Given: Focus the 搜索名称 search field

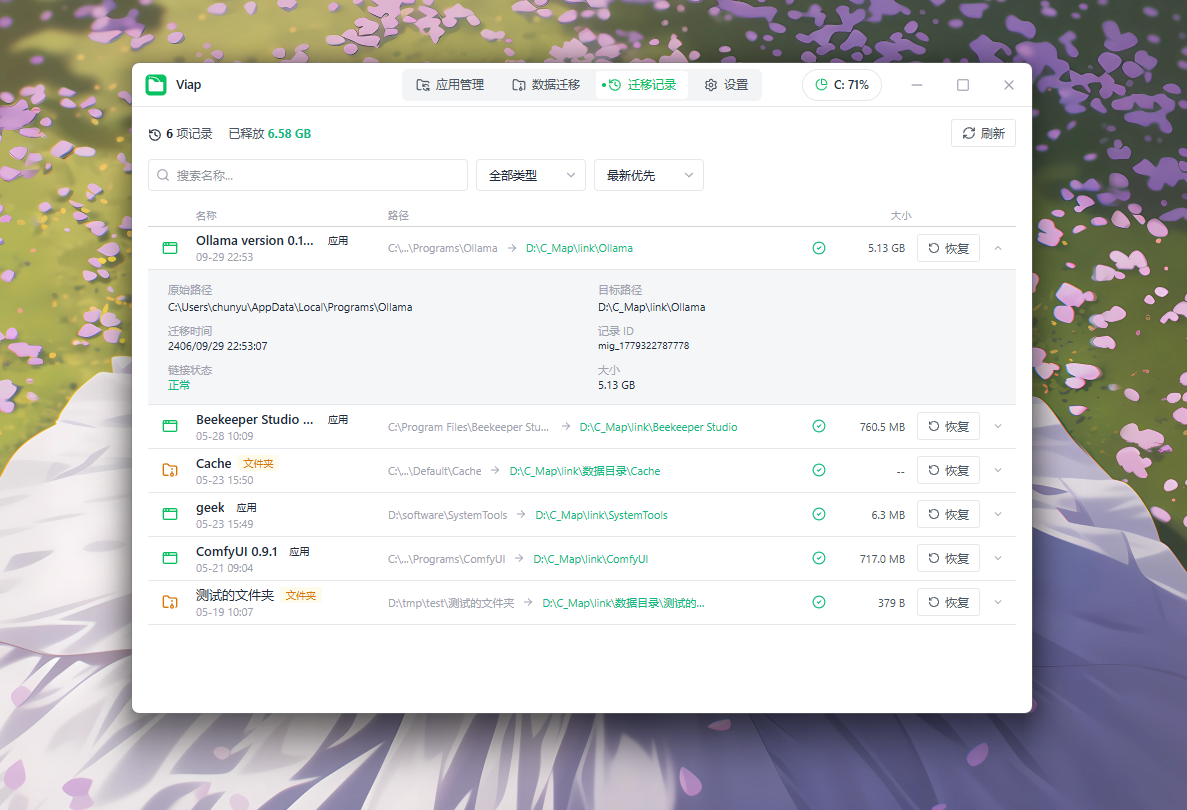Looking at the screenshot, I should coord(308,175).
